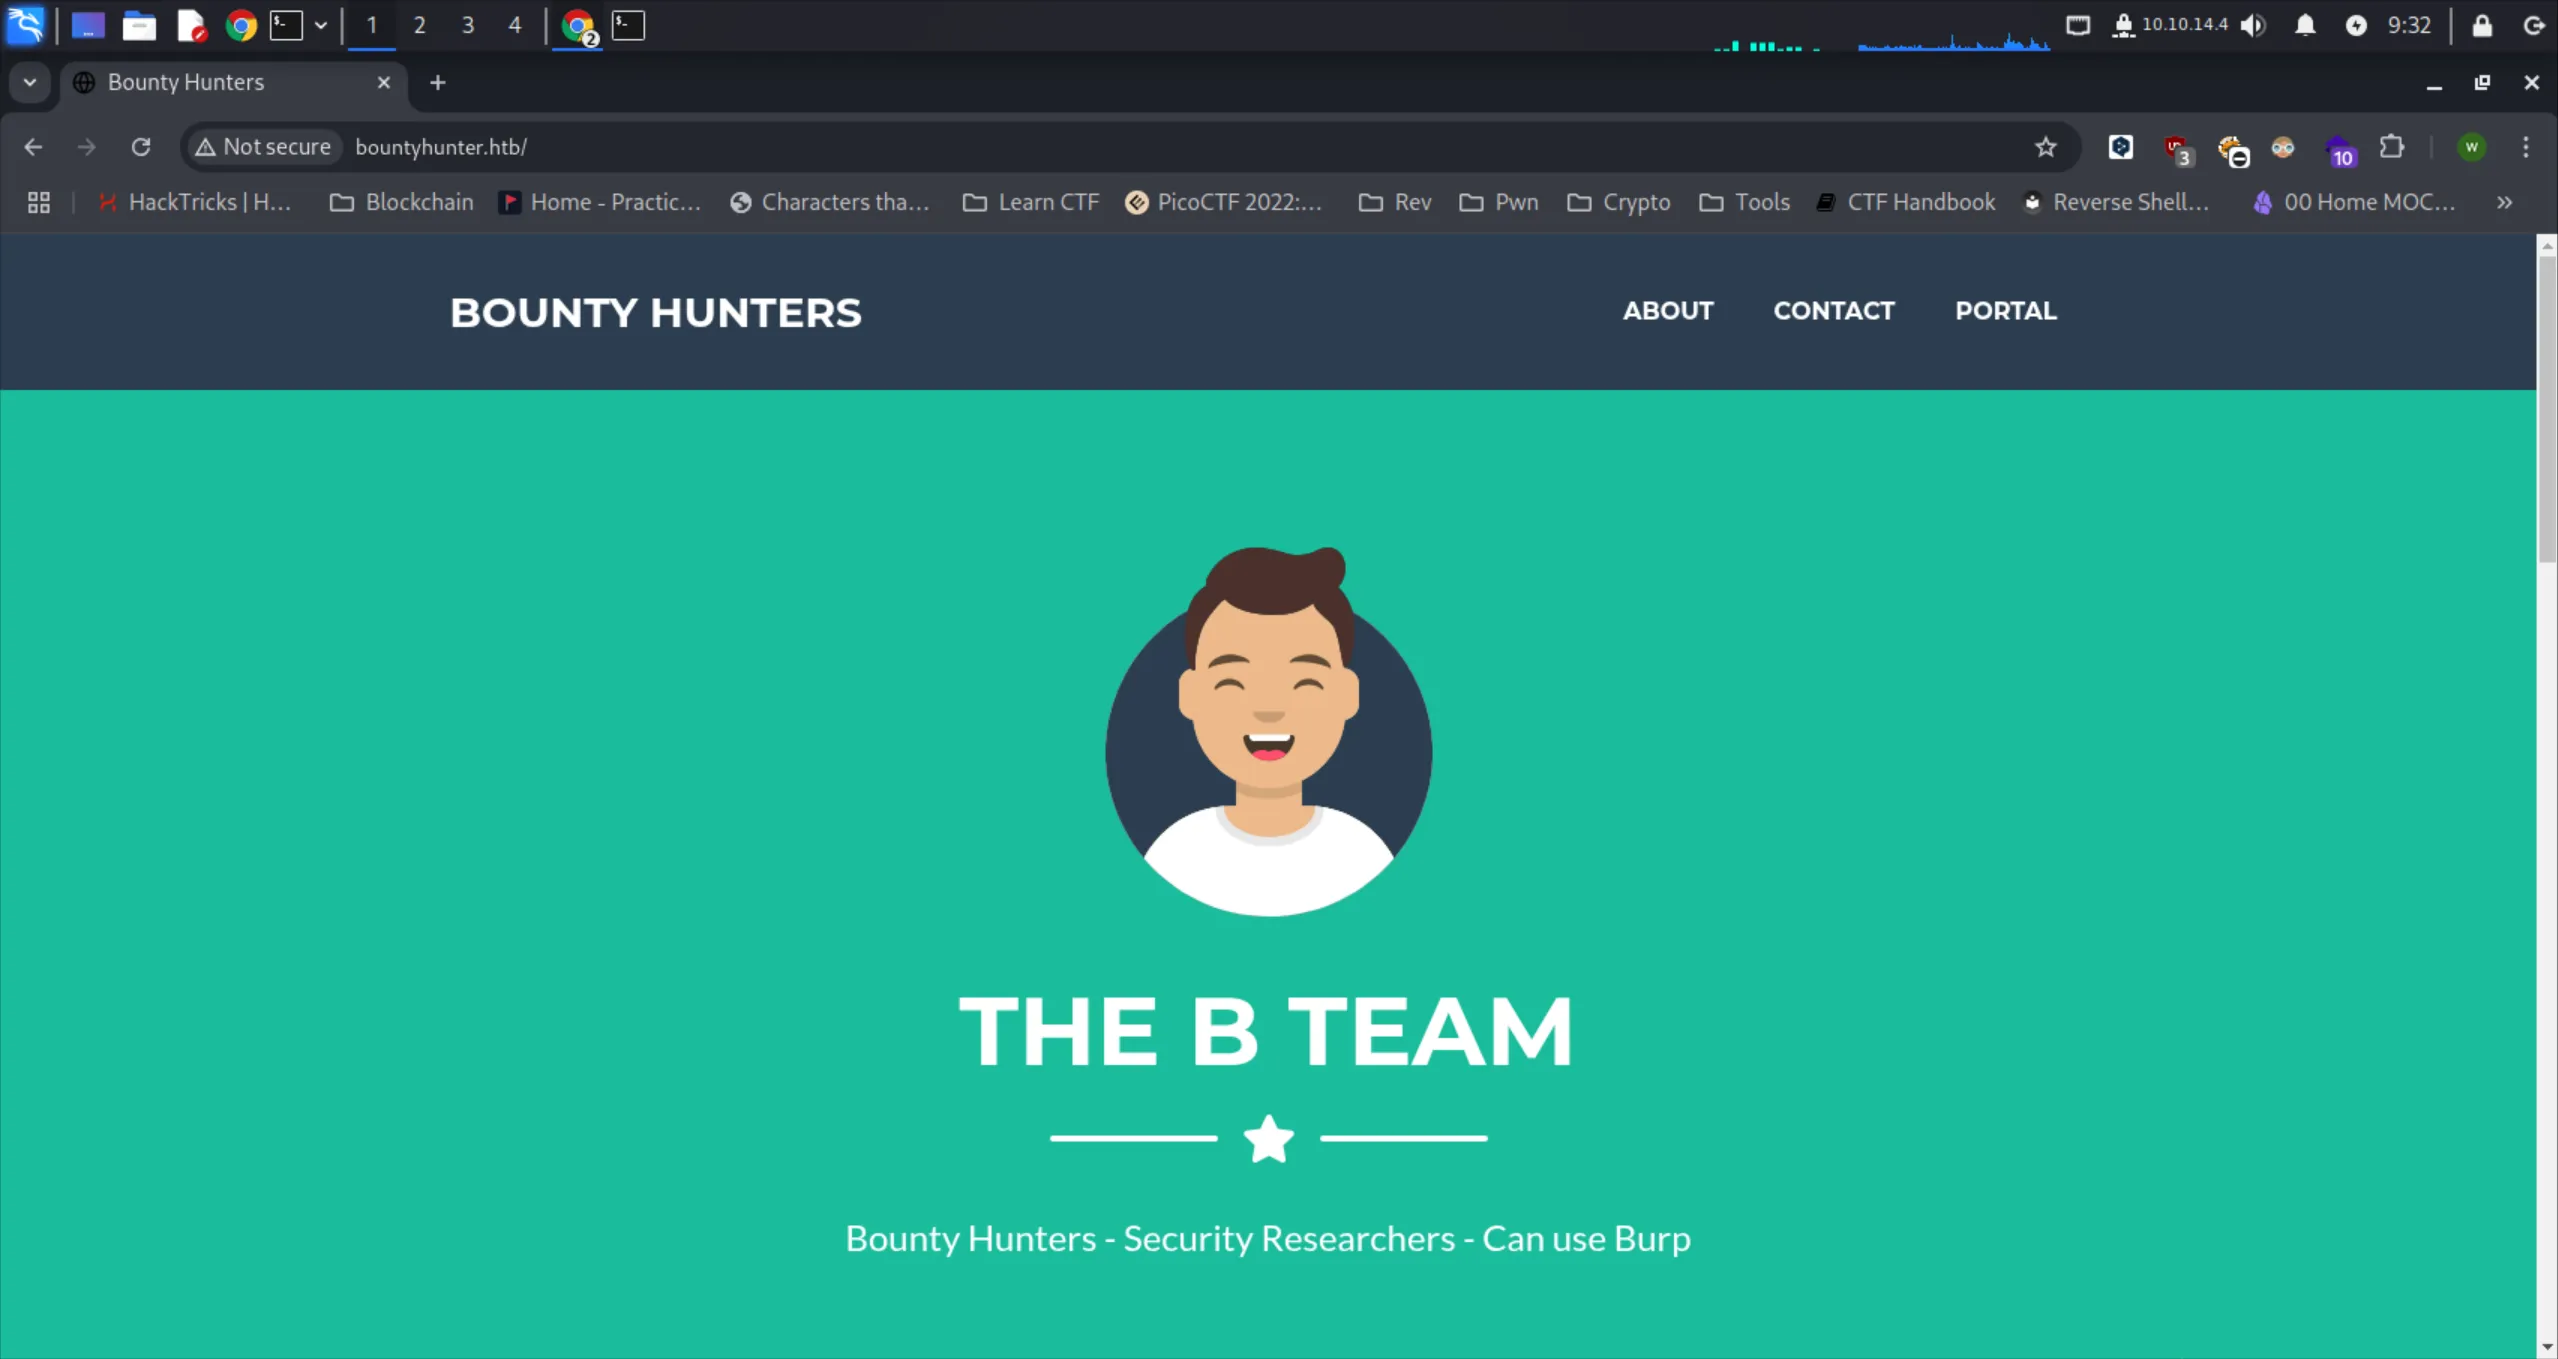Open Chrome's three-dot menu

pyautogui.click(x=2525, y=147)
